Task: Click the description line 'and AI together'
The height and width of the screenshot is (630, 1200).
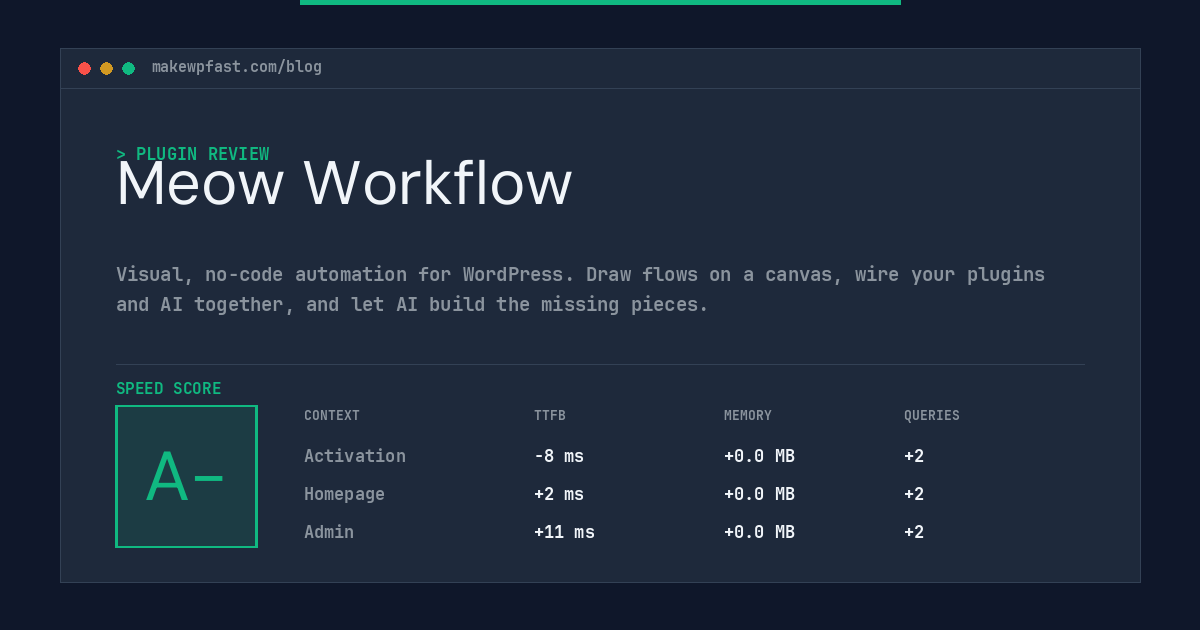Action: (x=412, y=304)
